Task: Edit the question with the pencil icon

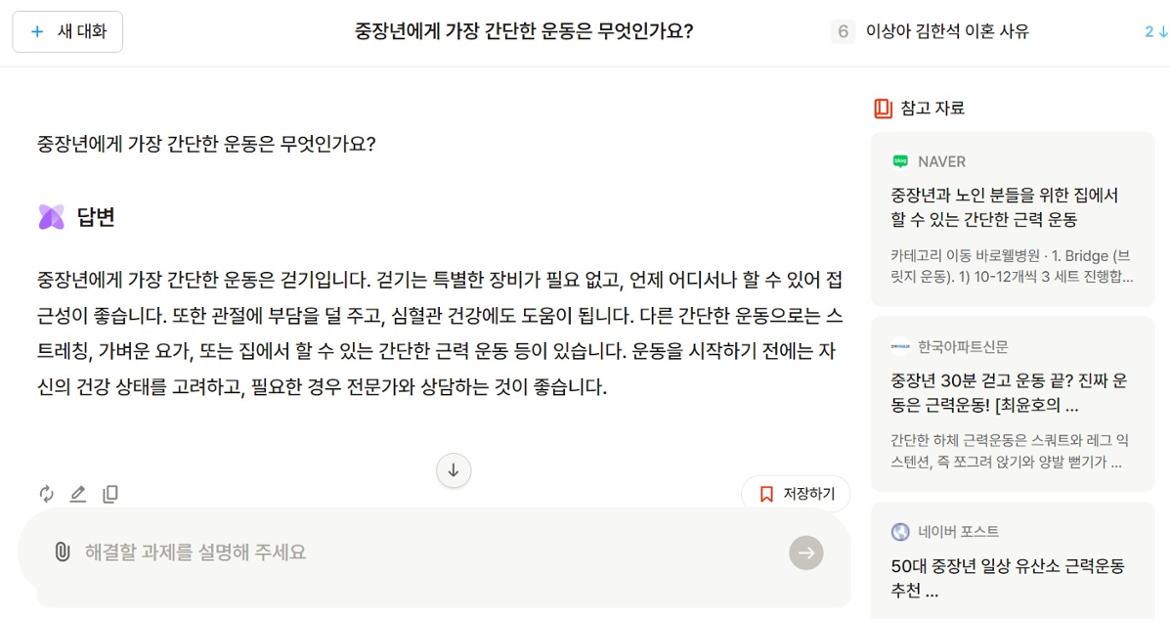Action: tap(78, 493)
